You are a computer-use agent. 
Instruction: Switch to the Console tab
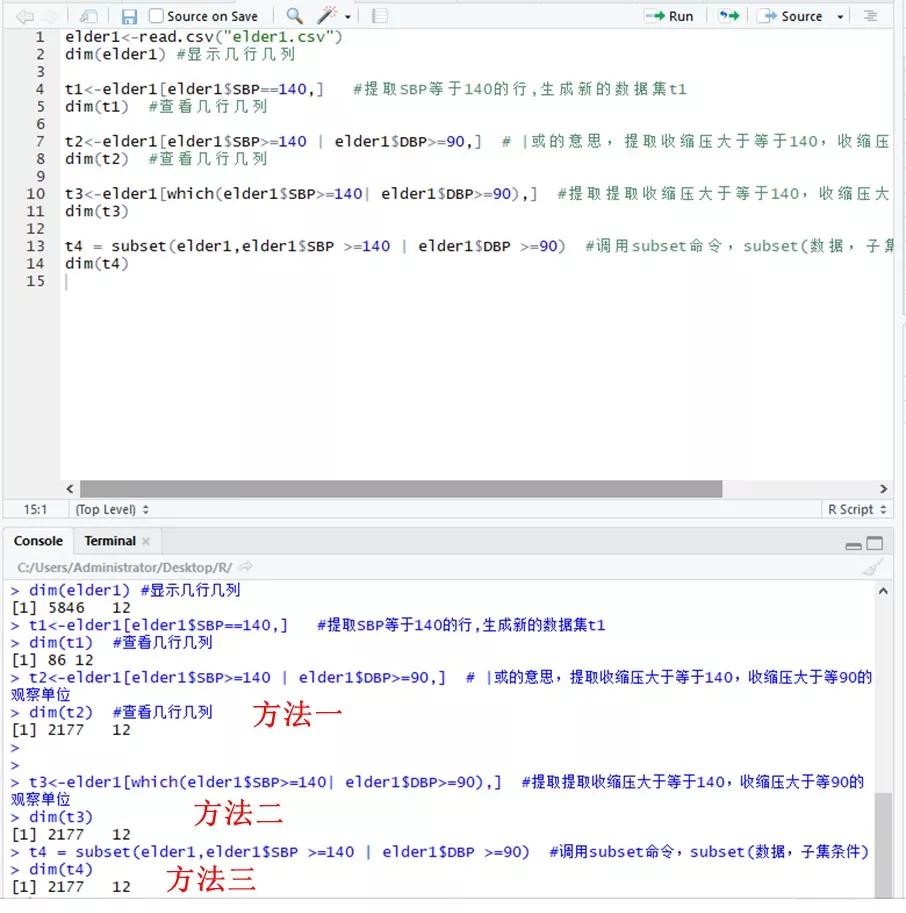38,541
